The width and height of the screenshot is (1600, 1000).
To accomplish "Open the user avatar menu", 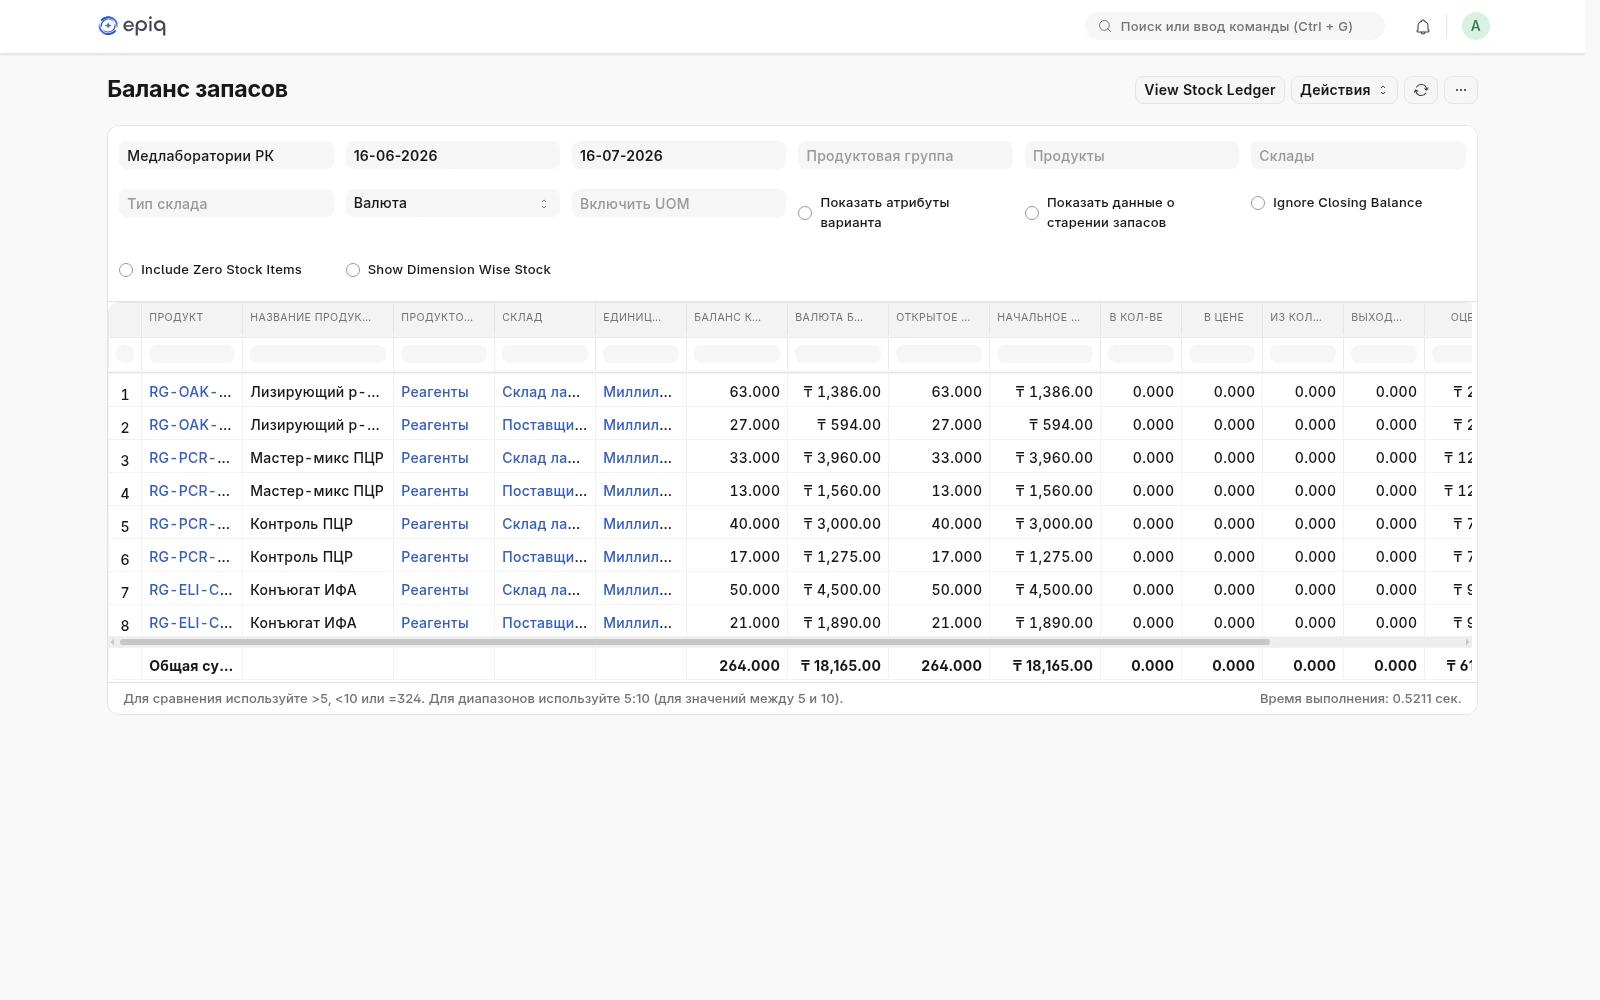I will coord(1475,26).
